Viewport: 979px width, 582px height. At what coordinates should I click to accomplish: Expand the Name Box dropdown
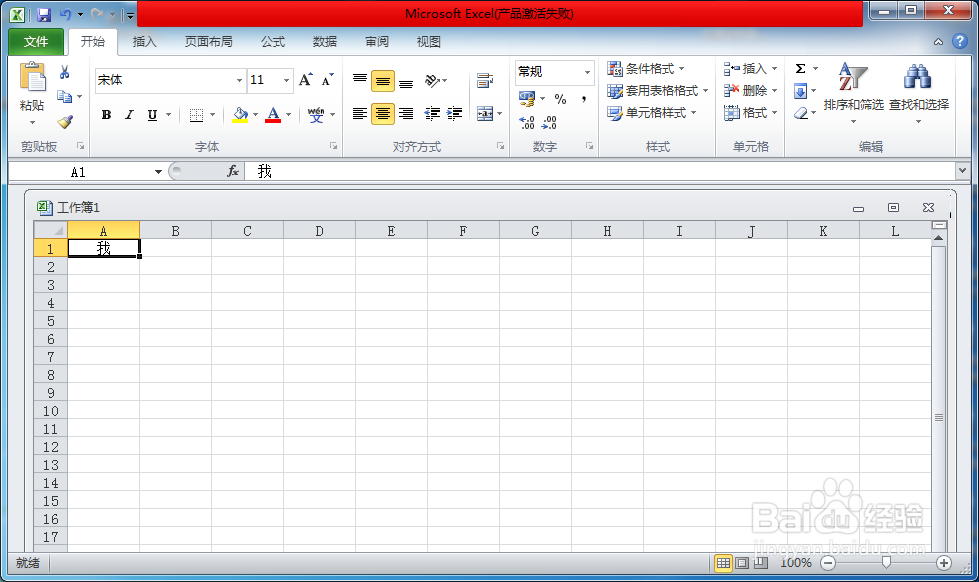(x=158, y=172)
